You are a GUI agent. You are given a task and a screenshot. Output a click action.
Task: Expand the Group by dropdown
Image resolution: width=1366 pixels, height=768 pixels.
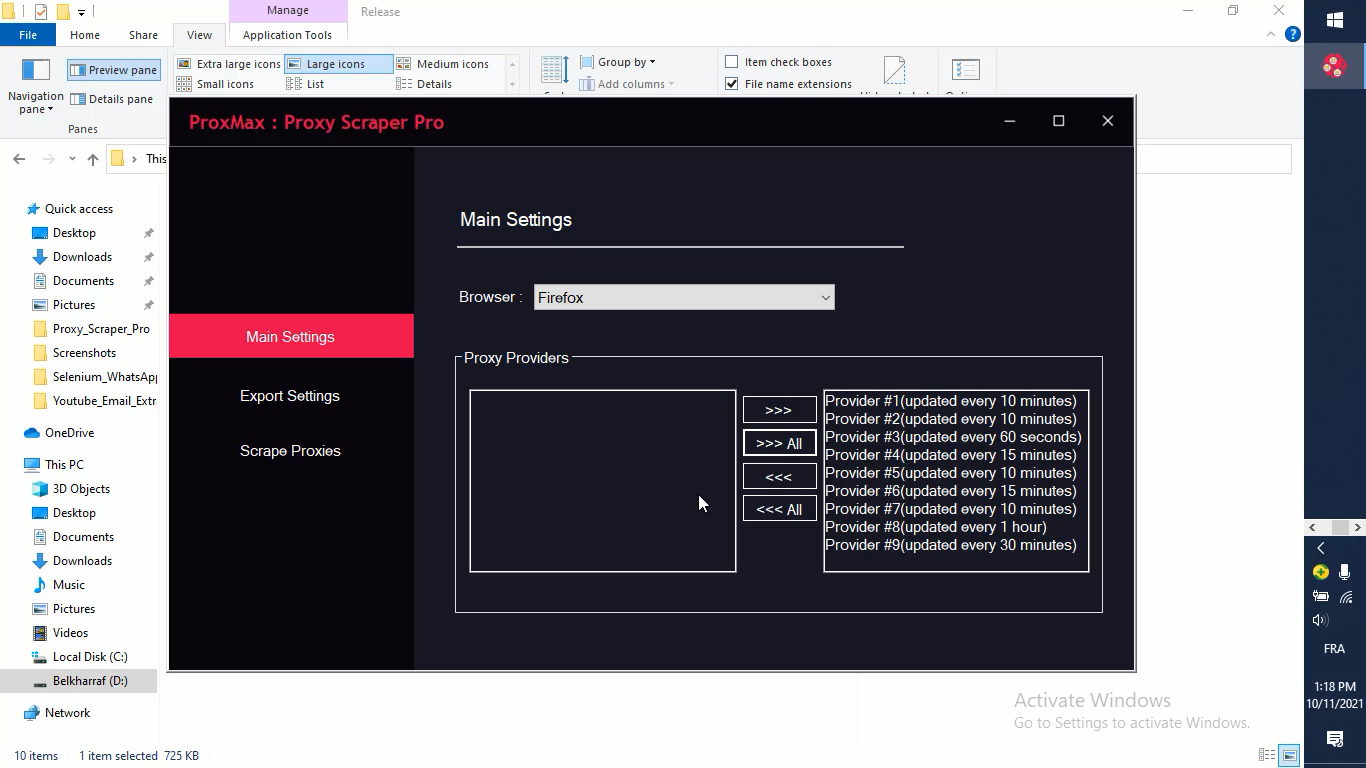tap(618, 62)
